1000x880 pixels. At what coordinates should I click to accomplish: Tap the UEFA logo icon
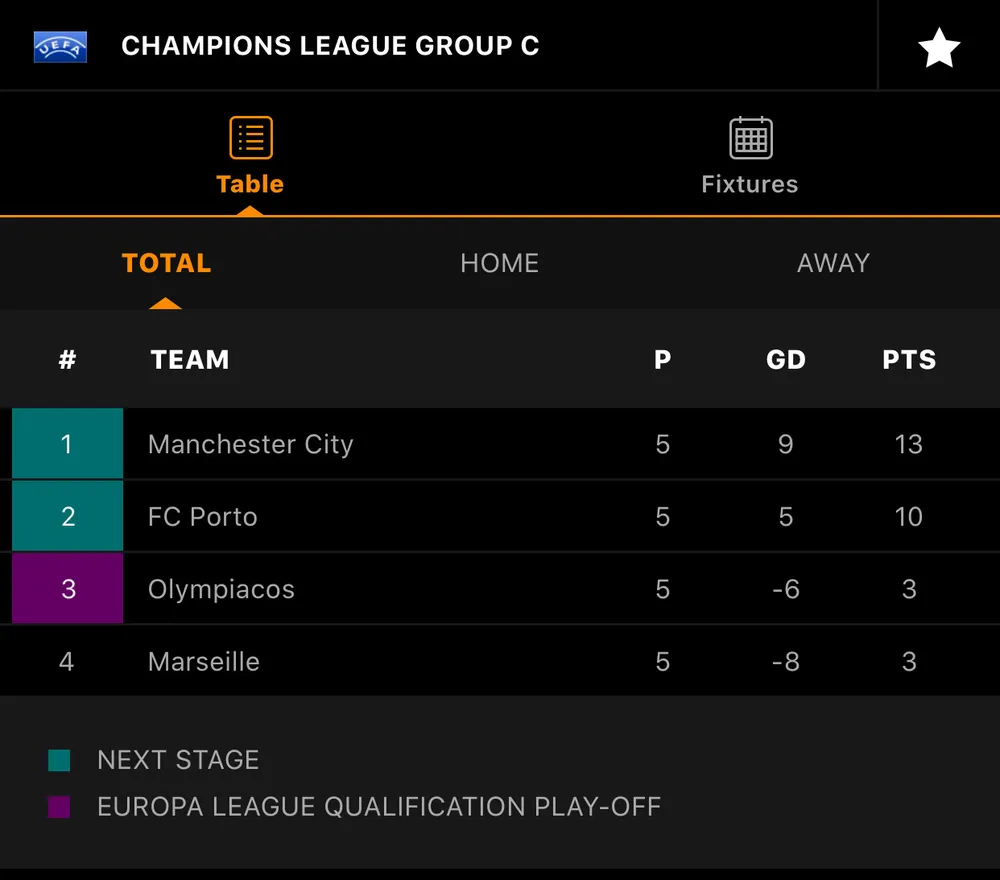click(60, 46)
